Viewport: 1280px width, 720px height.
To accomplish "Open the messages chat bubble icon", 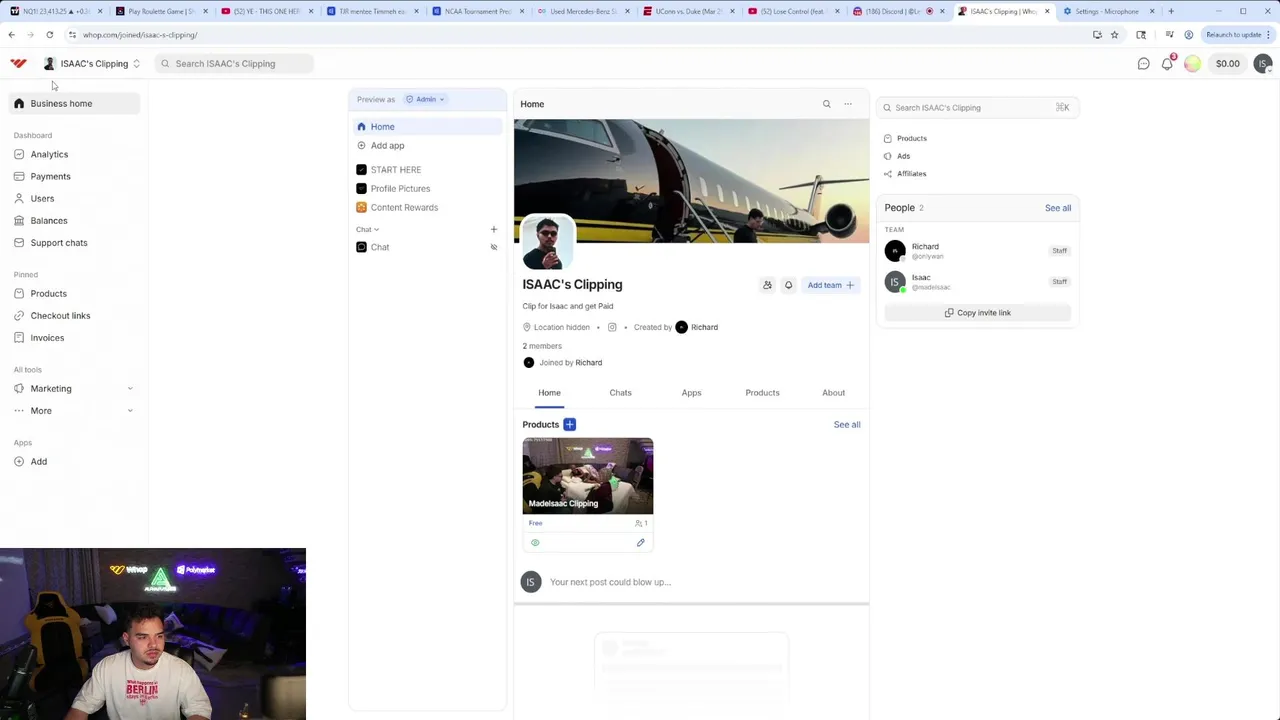I will tap(1144, 64).
